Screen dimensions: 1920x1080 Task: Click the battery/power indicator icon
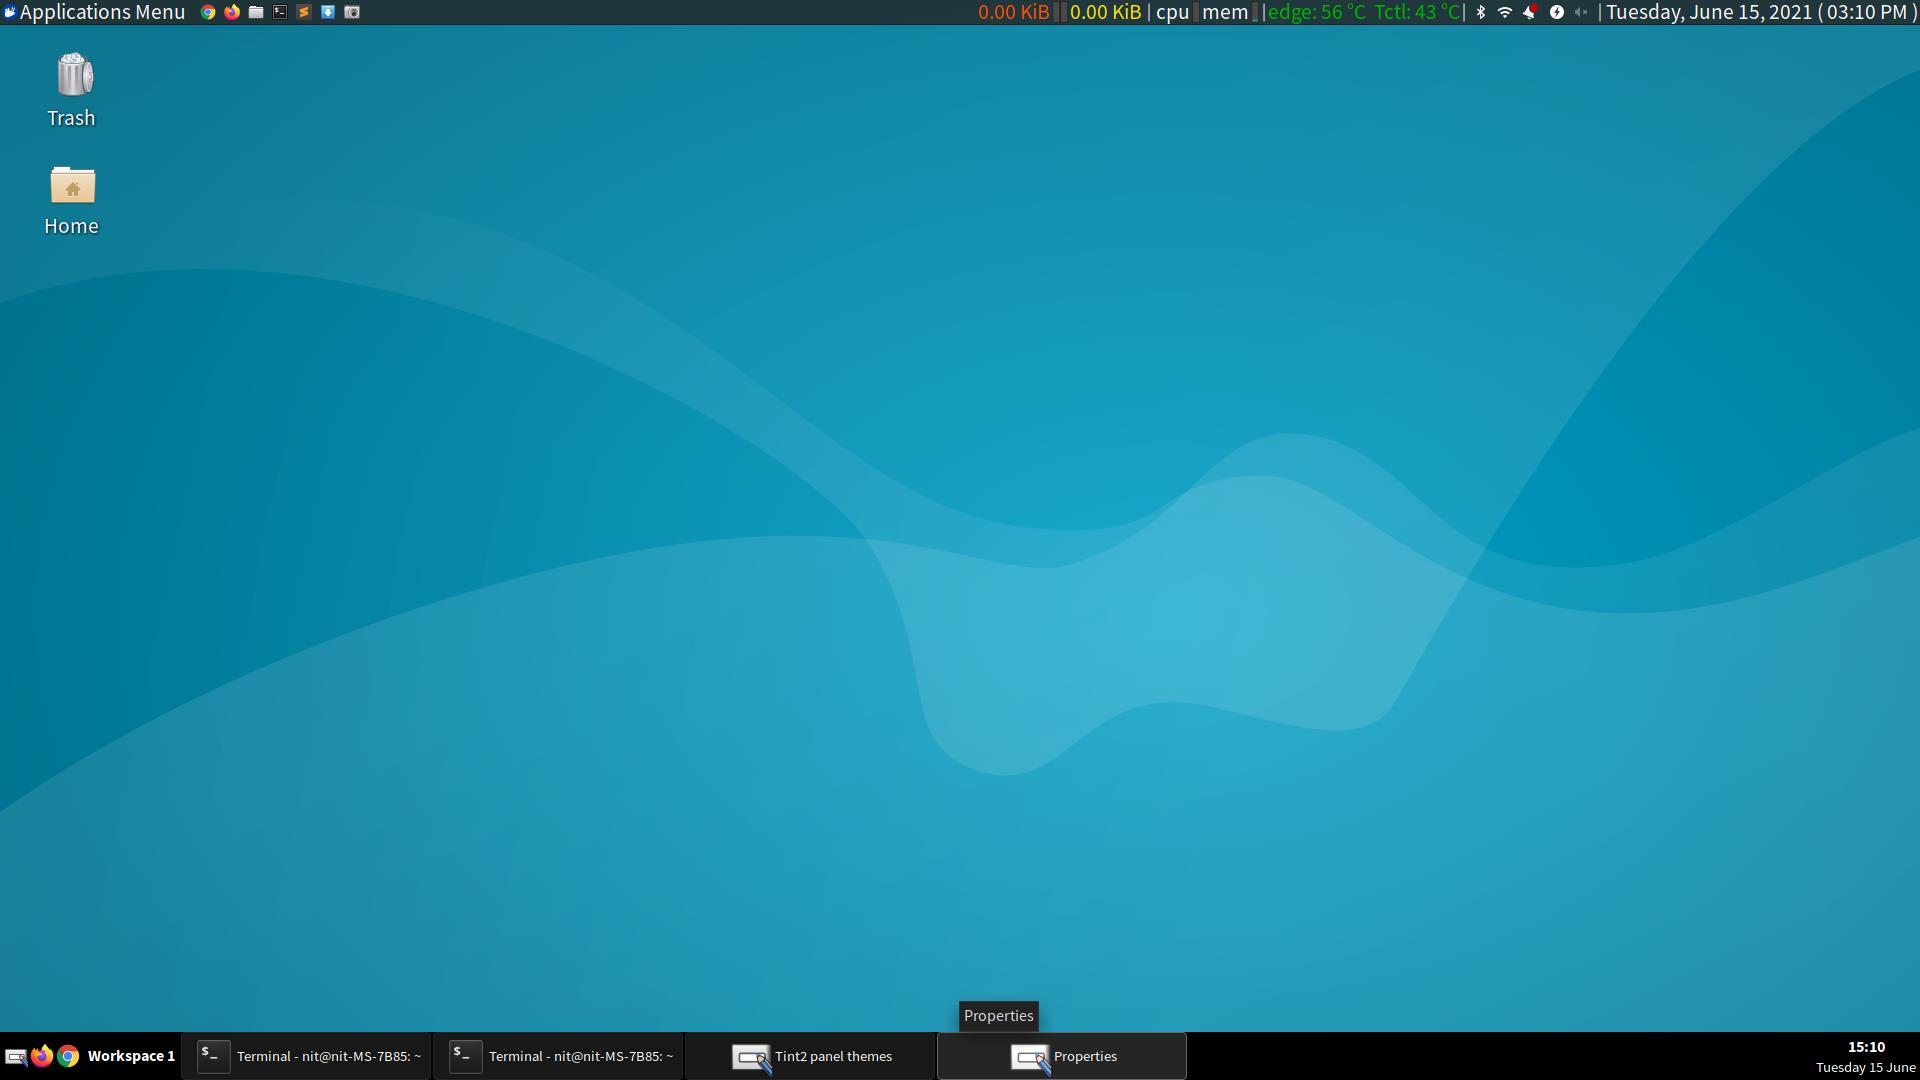coord(1557,12)
